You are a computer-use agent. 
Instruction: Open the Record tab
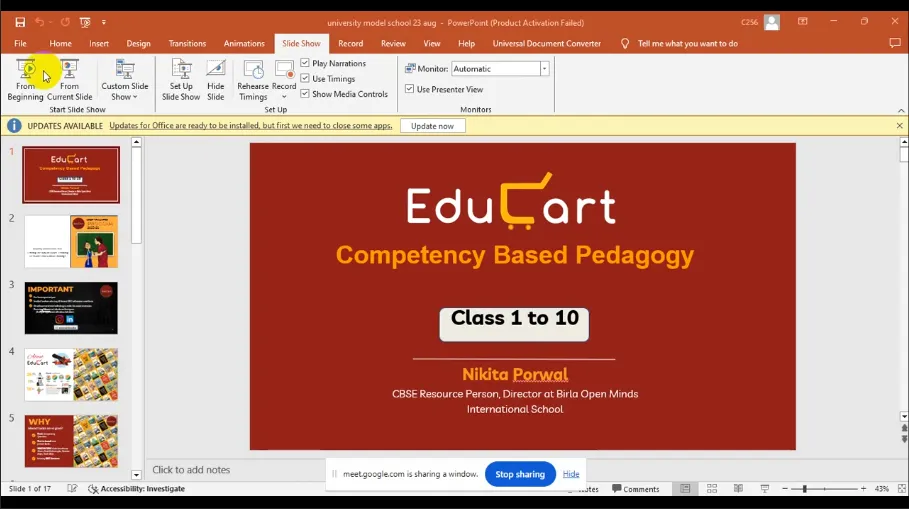(x=351, y=43)
